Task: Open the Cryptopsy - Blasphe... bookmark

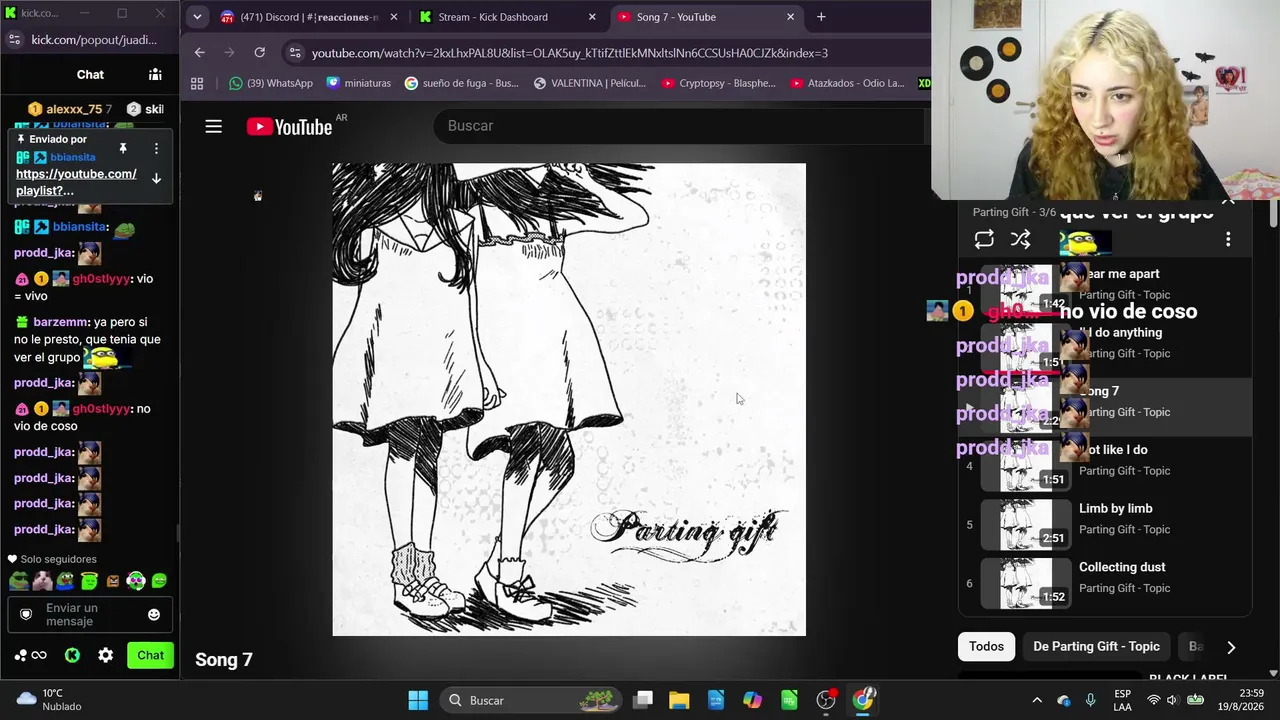Action: [x=719, y=83]
